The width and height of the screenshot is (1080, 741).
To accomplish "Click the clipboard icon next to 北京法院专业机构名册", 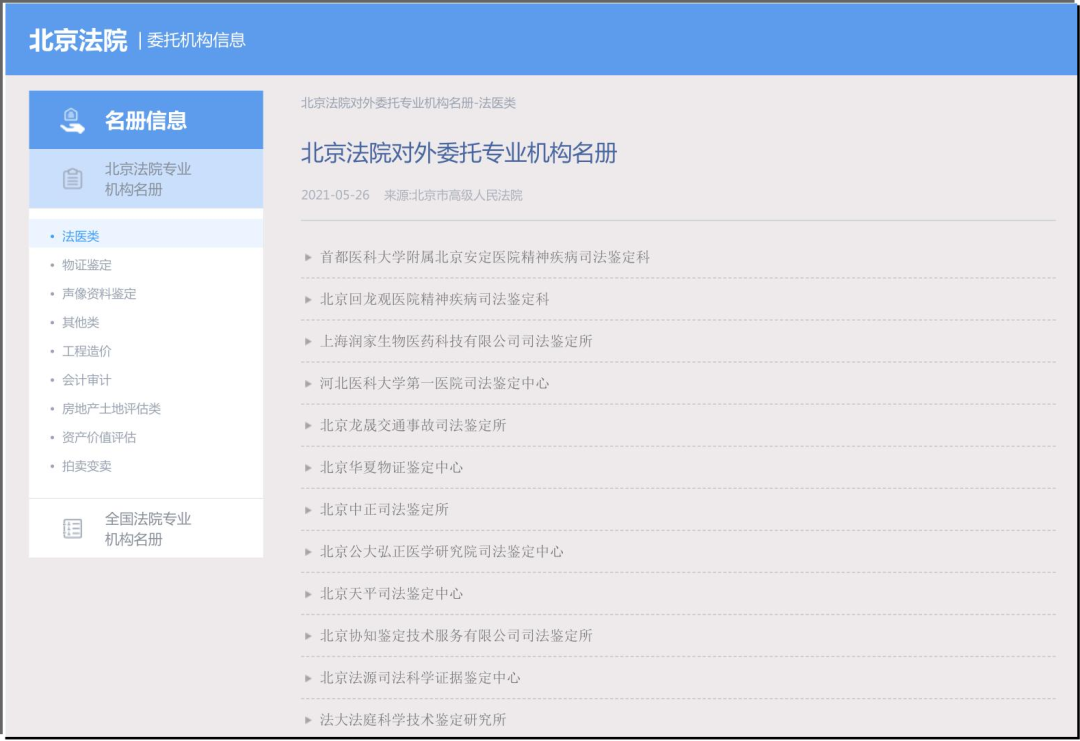I will 70,178.
